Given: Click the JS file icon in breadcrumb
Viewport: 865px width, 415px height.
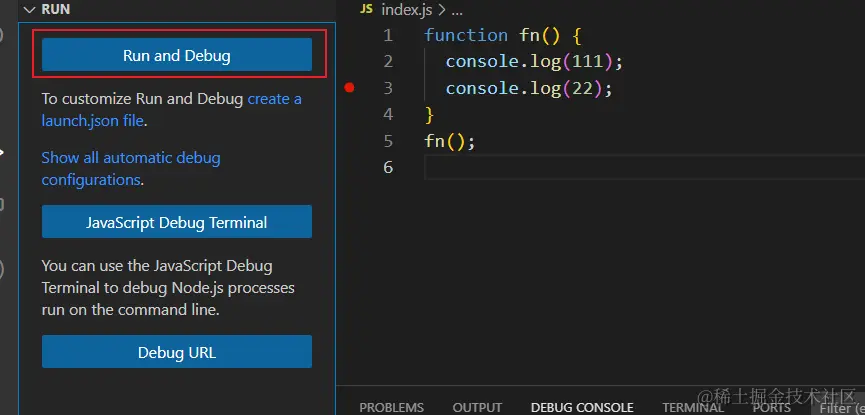Looking at the screenshot, I should click(x=366, y=9).
